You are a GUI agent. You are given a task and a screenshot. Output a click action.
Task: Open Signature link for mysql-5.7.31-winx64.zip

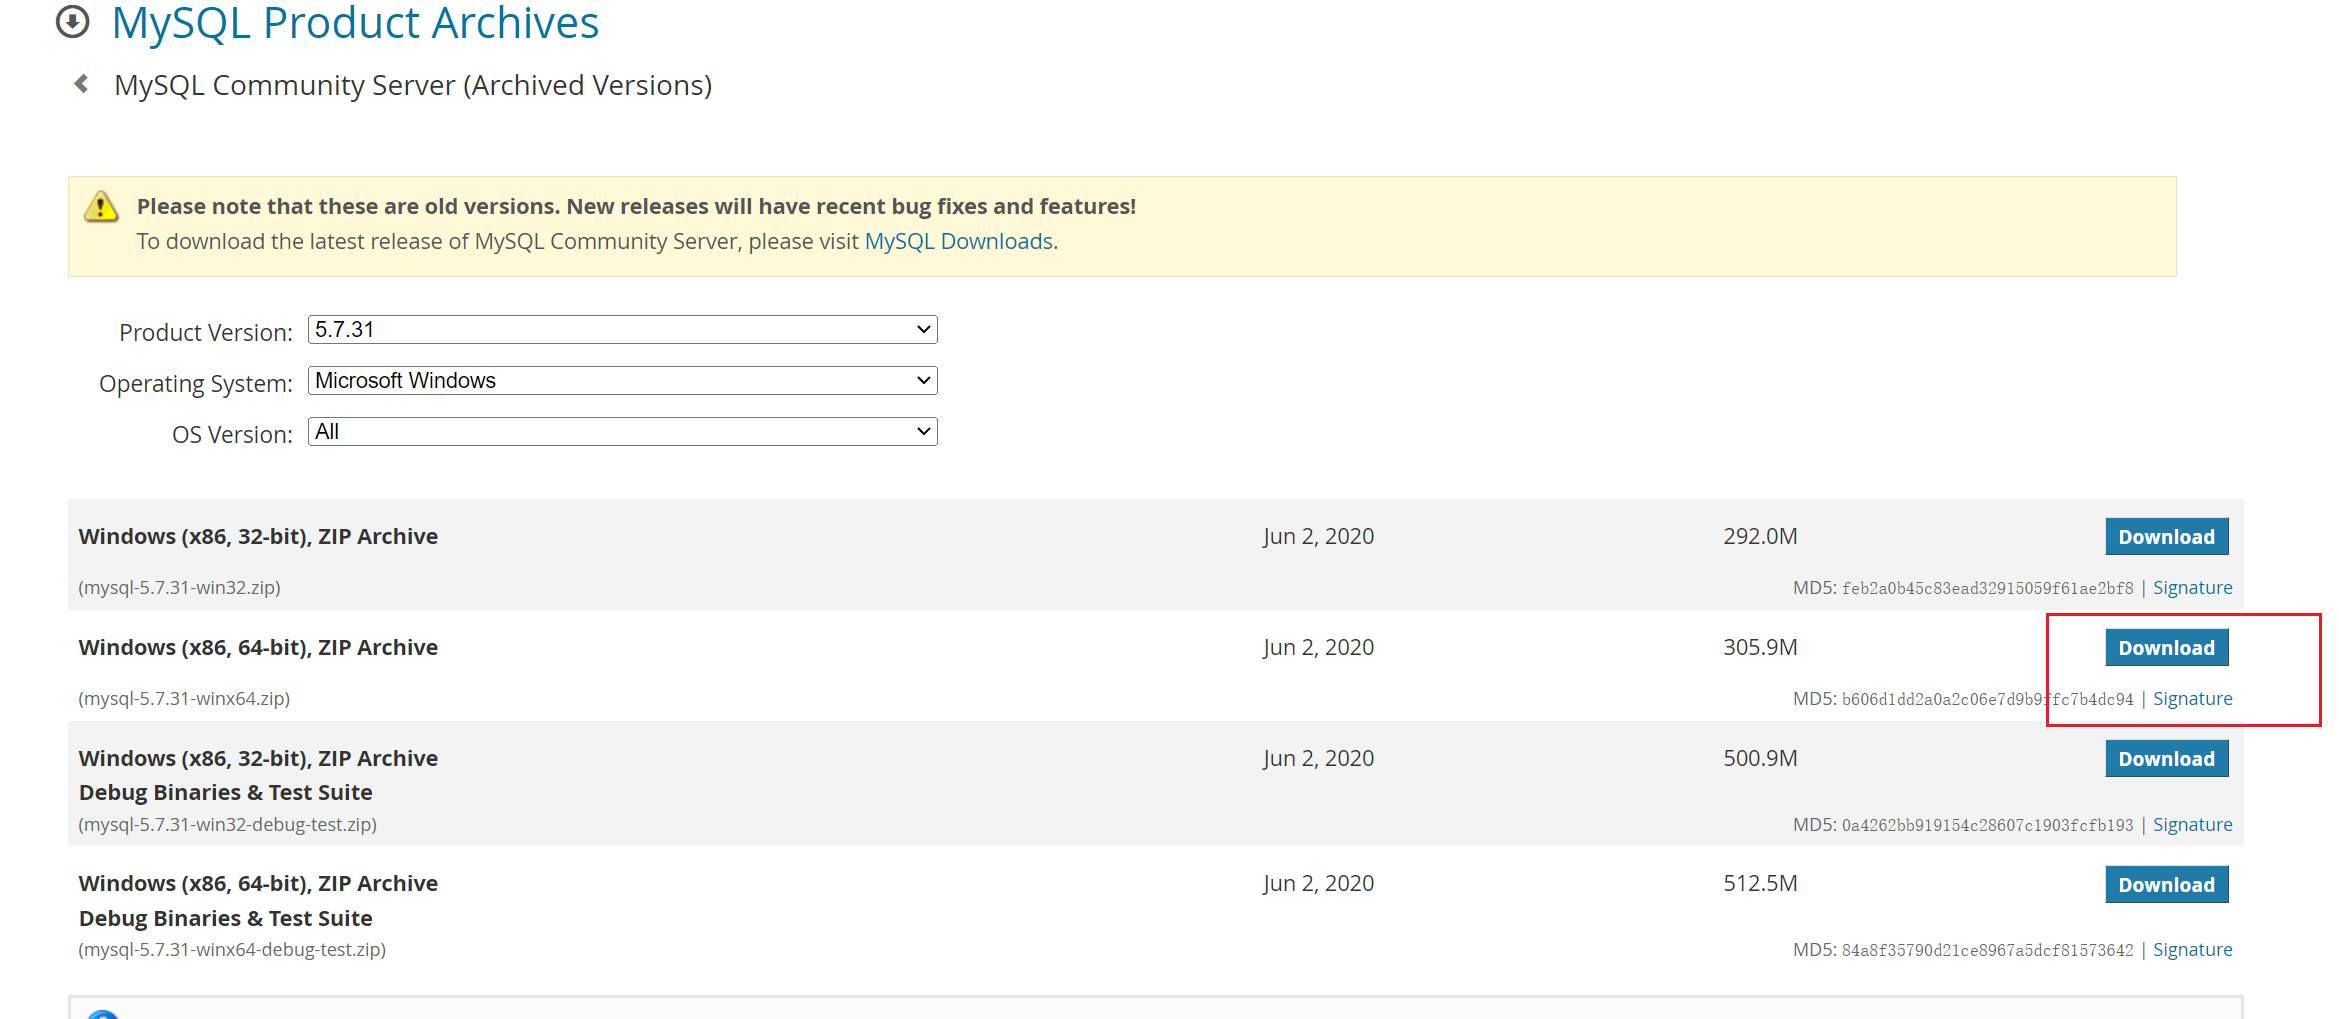[x=2192, y=698]
